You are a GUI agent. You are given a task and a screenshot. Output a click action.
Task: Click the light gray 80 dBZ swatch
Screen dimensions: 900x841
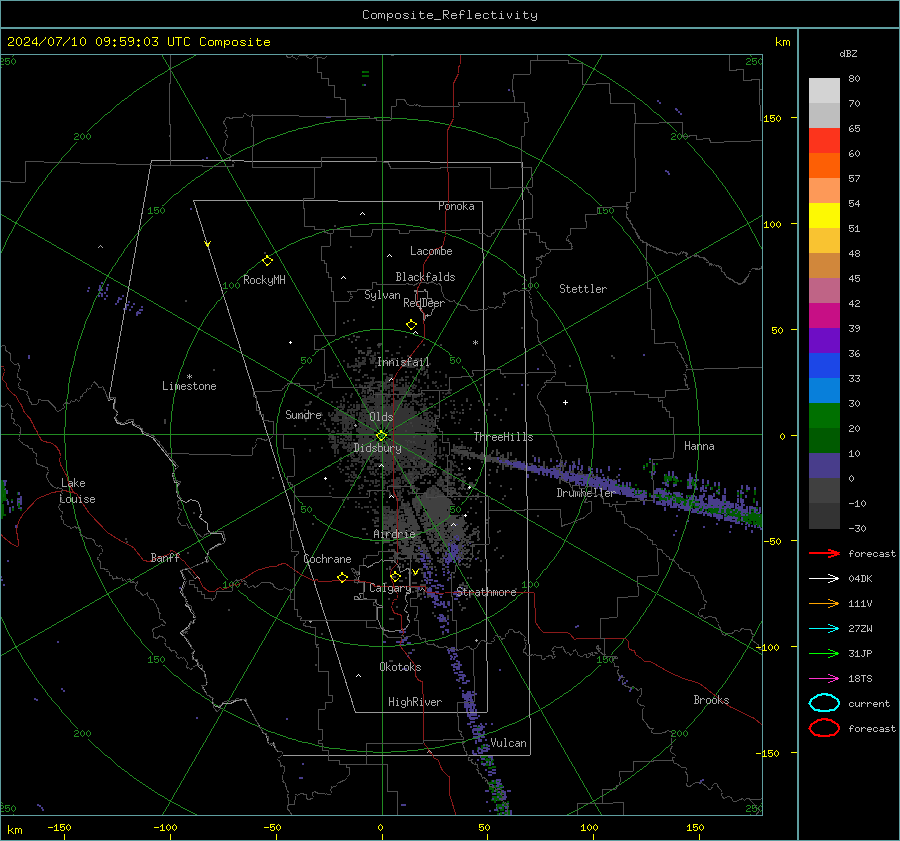(x=824, y=91)
